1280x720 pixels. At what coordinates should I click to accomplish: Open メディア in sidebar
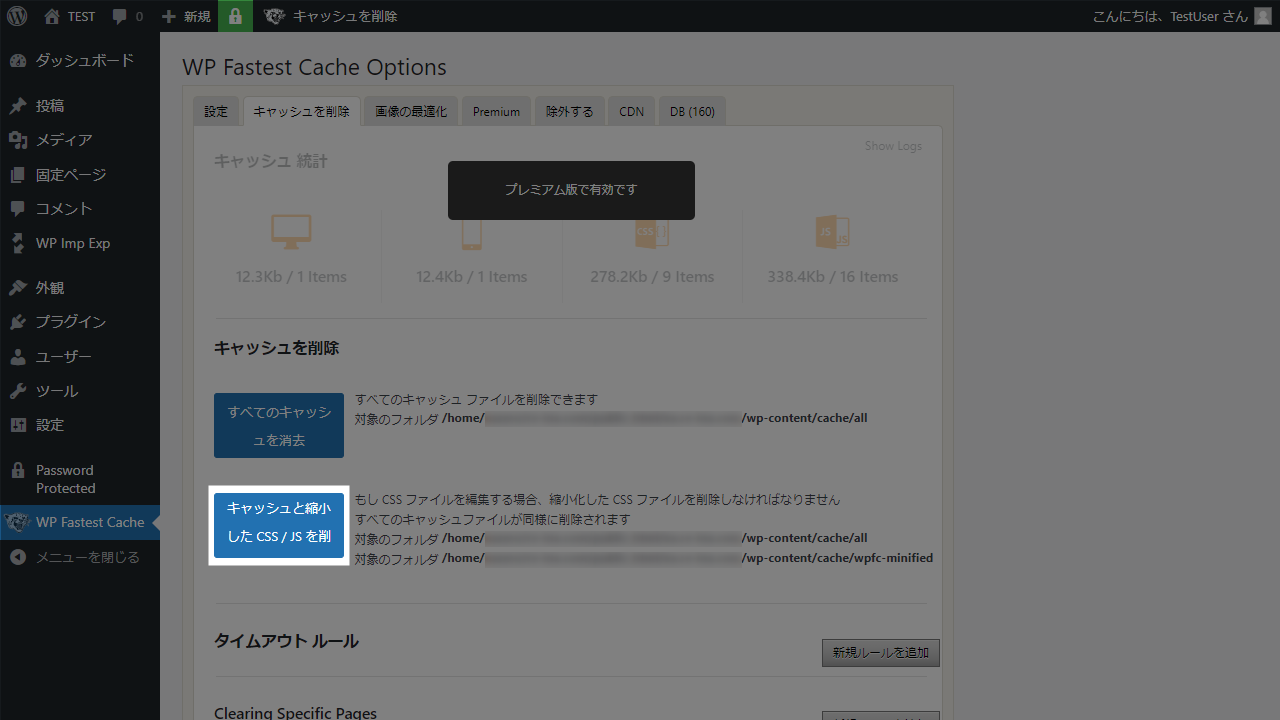tap(80, 140)
